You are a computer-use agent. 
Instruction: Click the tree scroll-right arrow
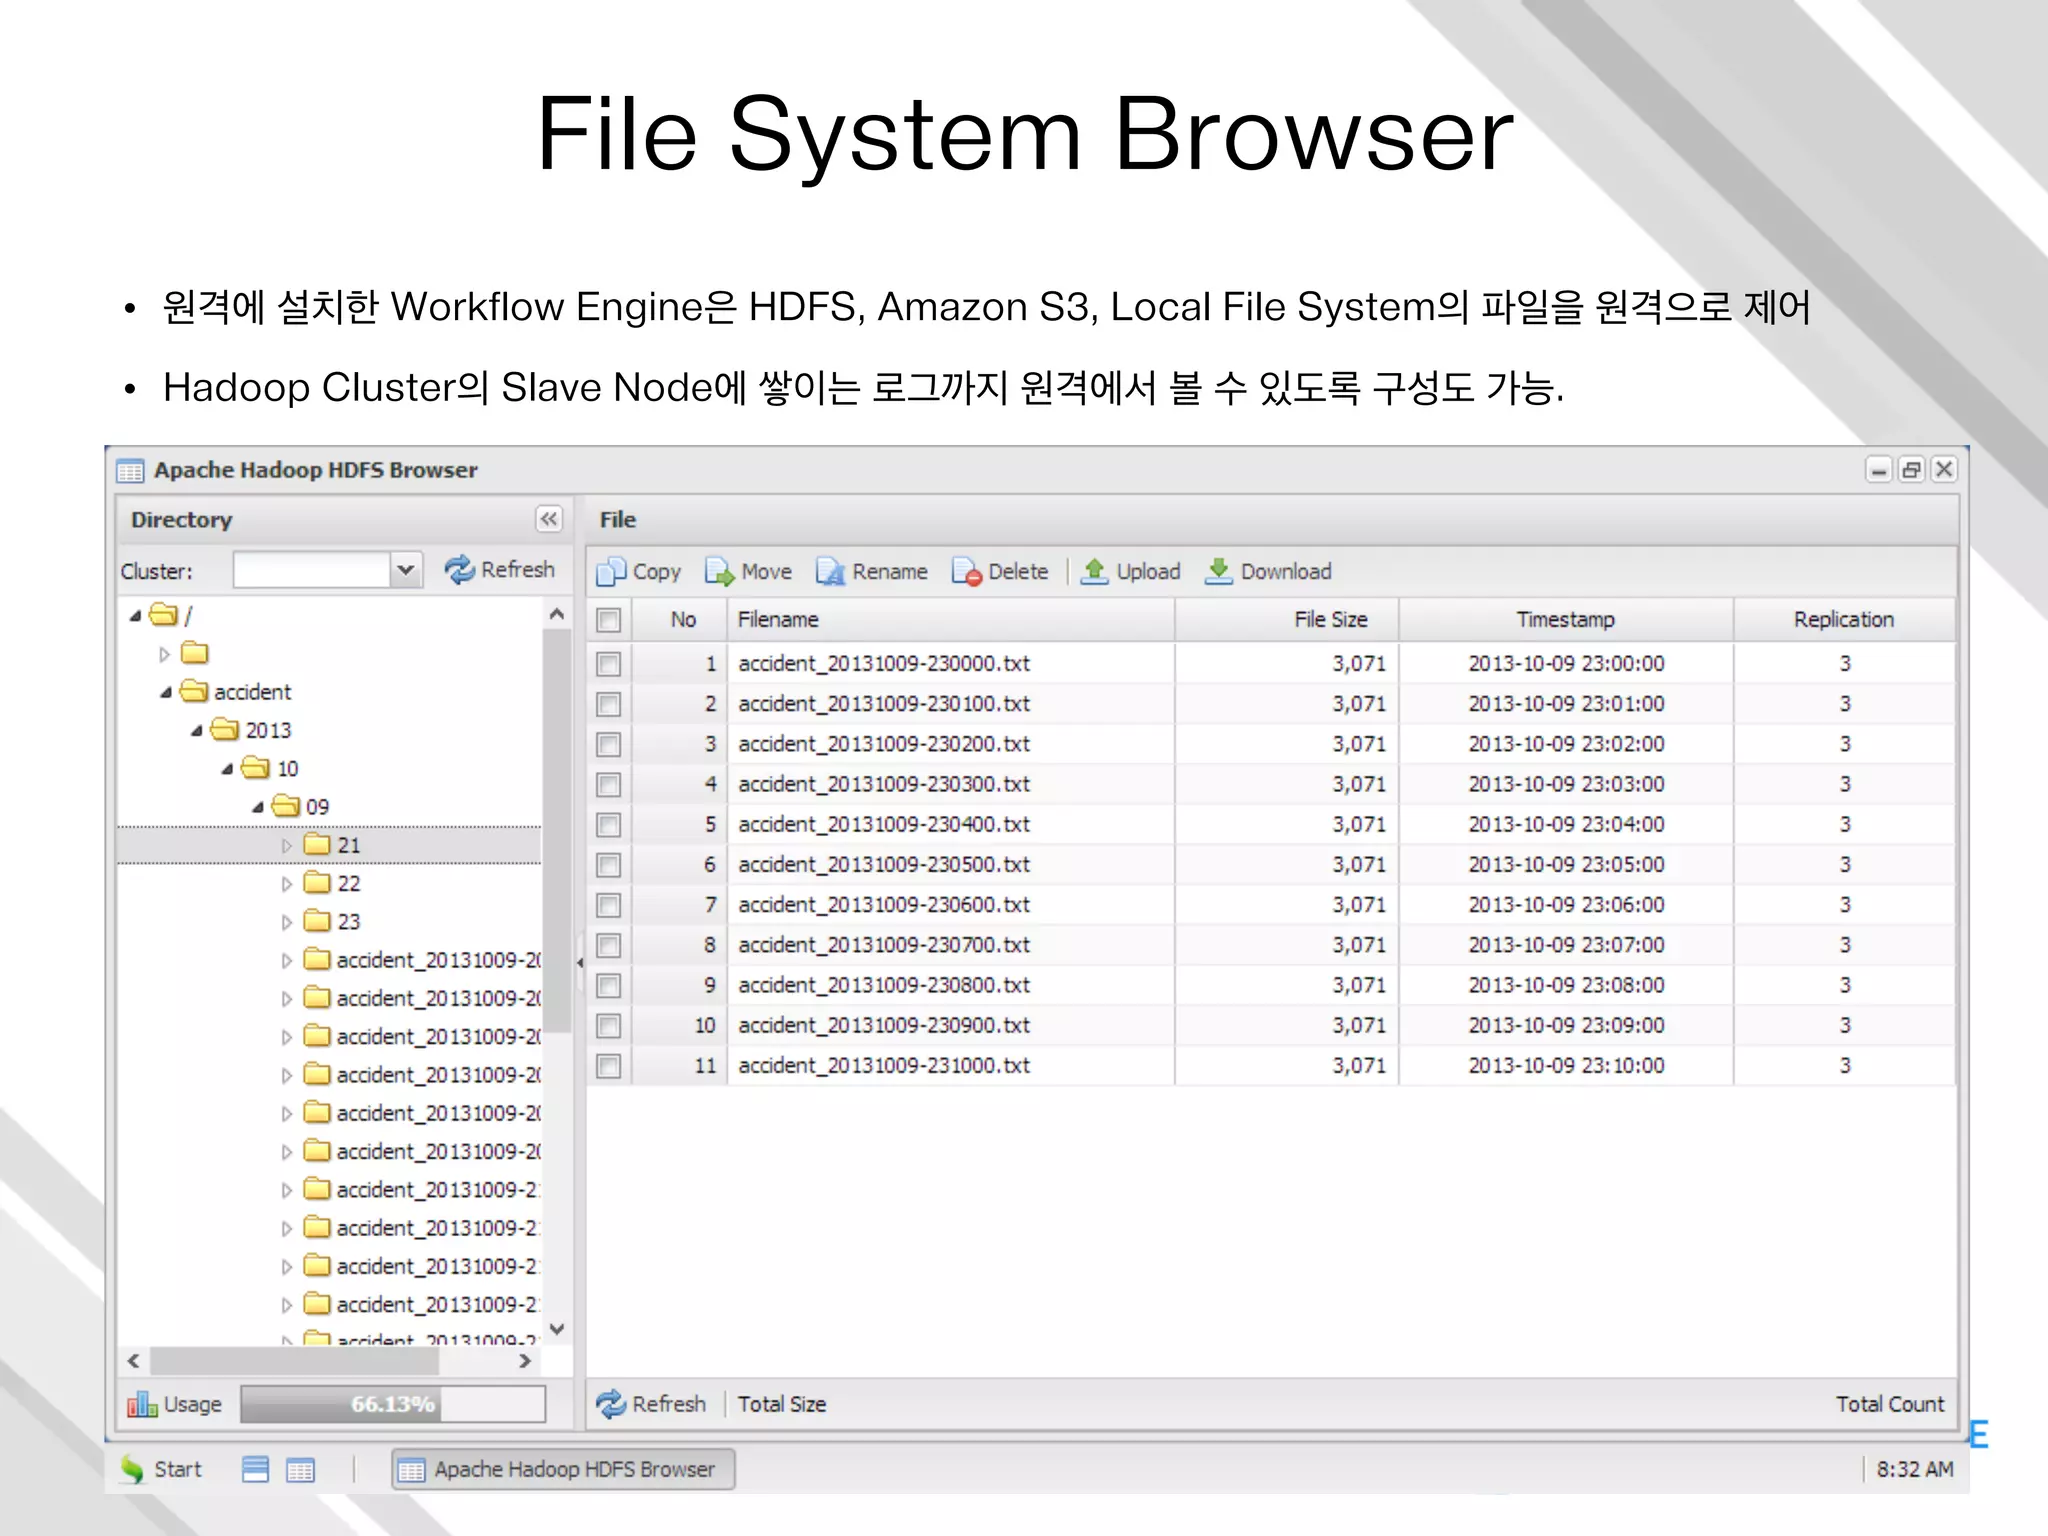click(x=525, y=1361)
